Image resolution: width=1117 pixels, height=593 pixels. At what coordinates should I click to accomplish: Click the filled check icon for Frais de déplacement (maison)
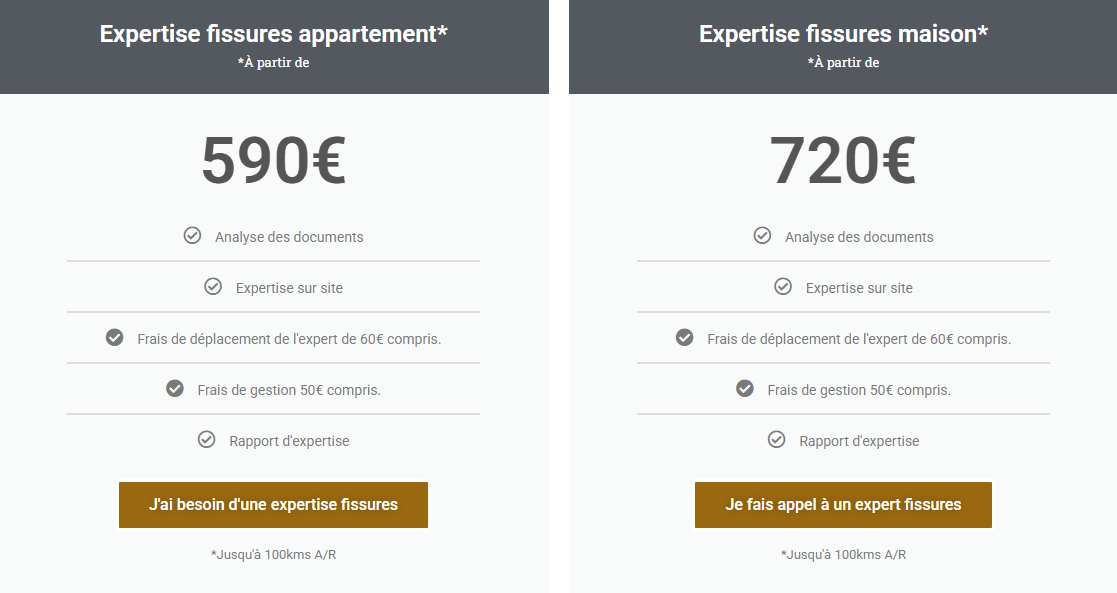pyautogui.click(x=684, y=338)
